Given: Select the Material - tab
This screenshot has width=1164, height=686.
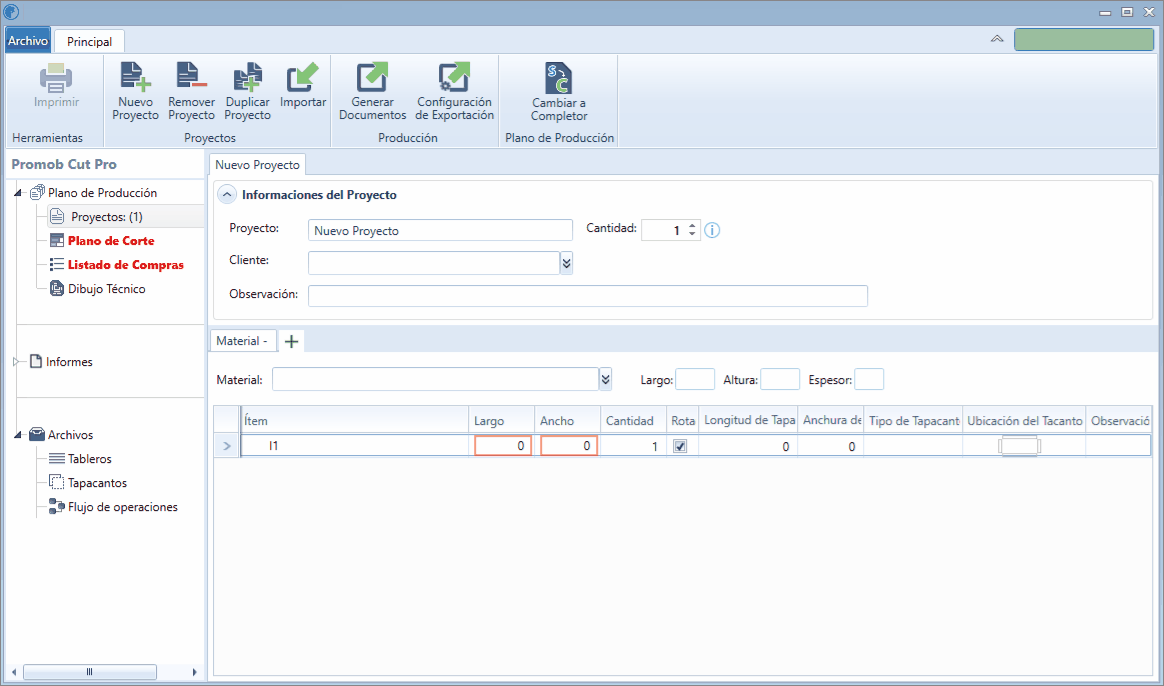Looking at the screenshot, I should pos(242,341).
